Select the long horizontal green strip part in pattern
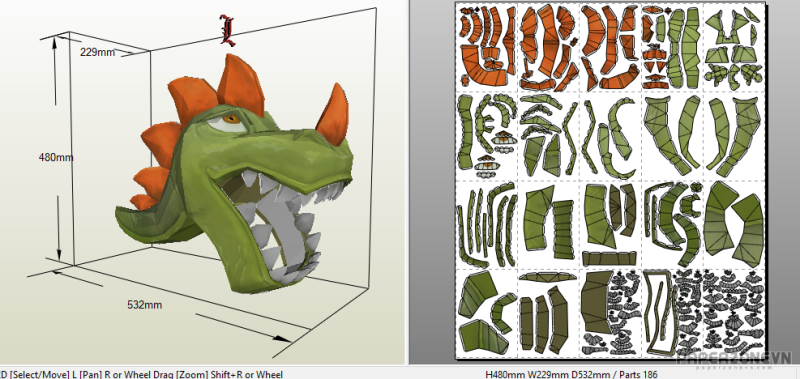800x379 pixels. (609, 259)
